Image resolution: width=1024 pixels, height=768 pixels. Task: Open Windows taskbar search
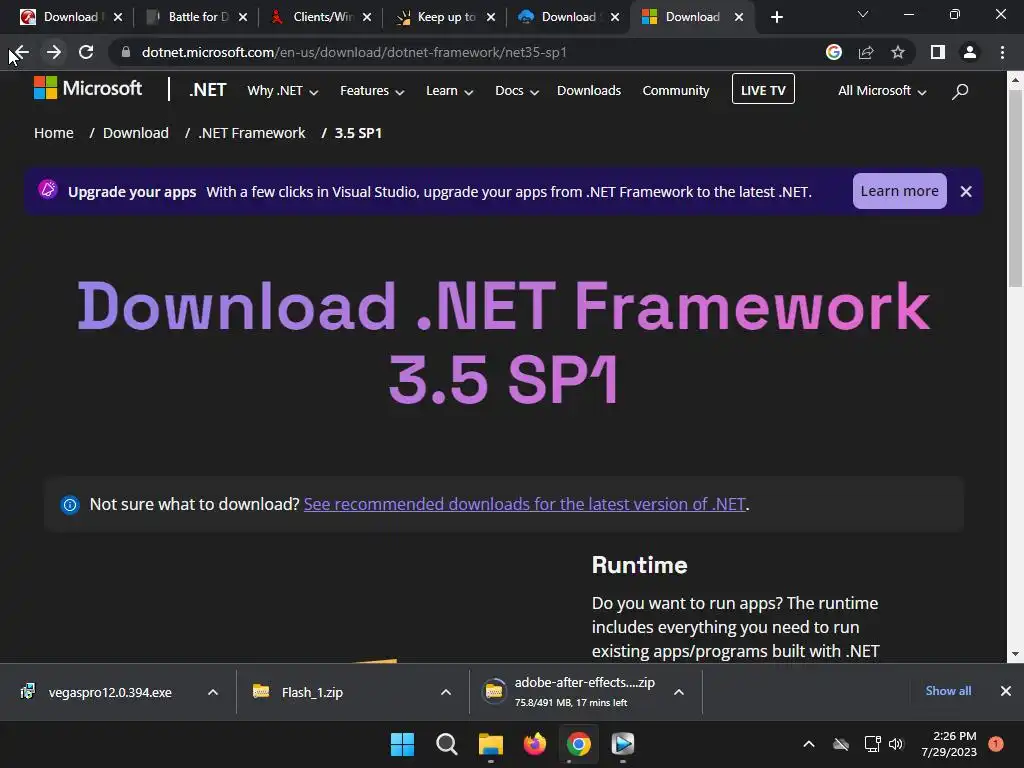[x=447, y=744]
